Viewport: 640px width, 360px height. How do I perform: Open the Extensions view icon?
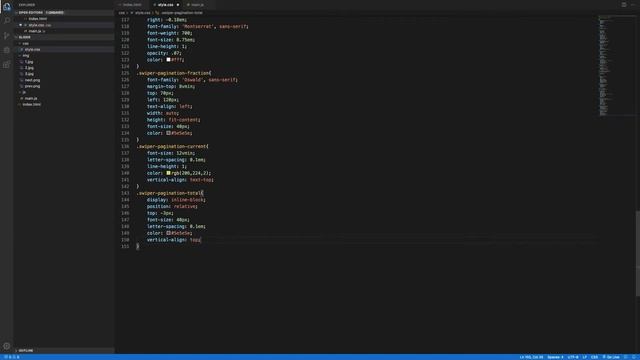(7, 64)
